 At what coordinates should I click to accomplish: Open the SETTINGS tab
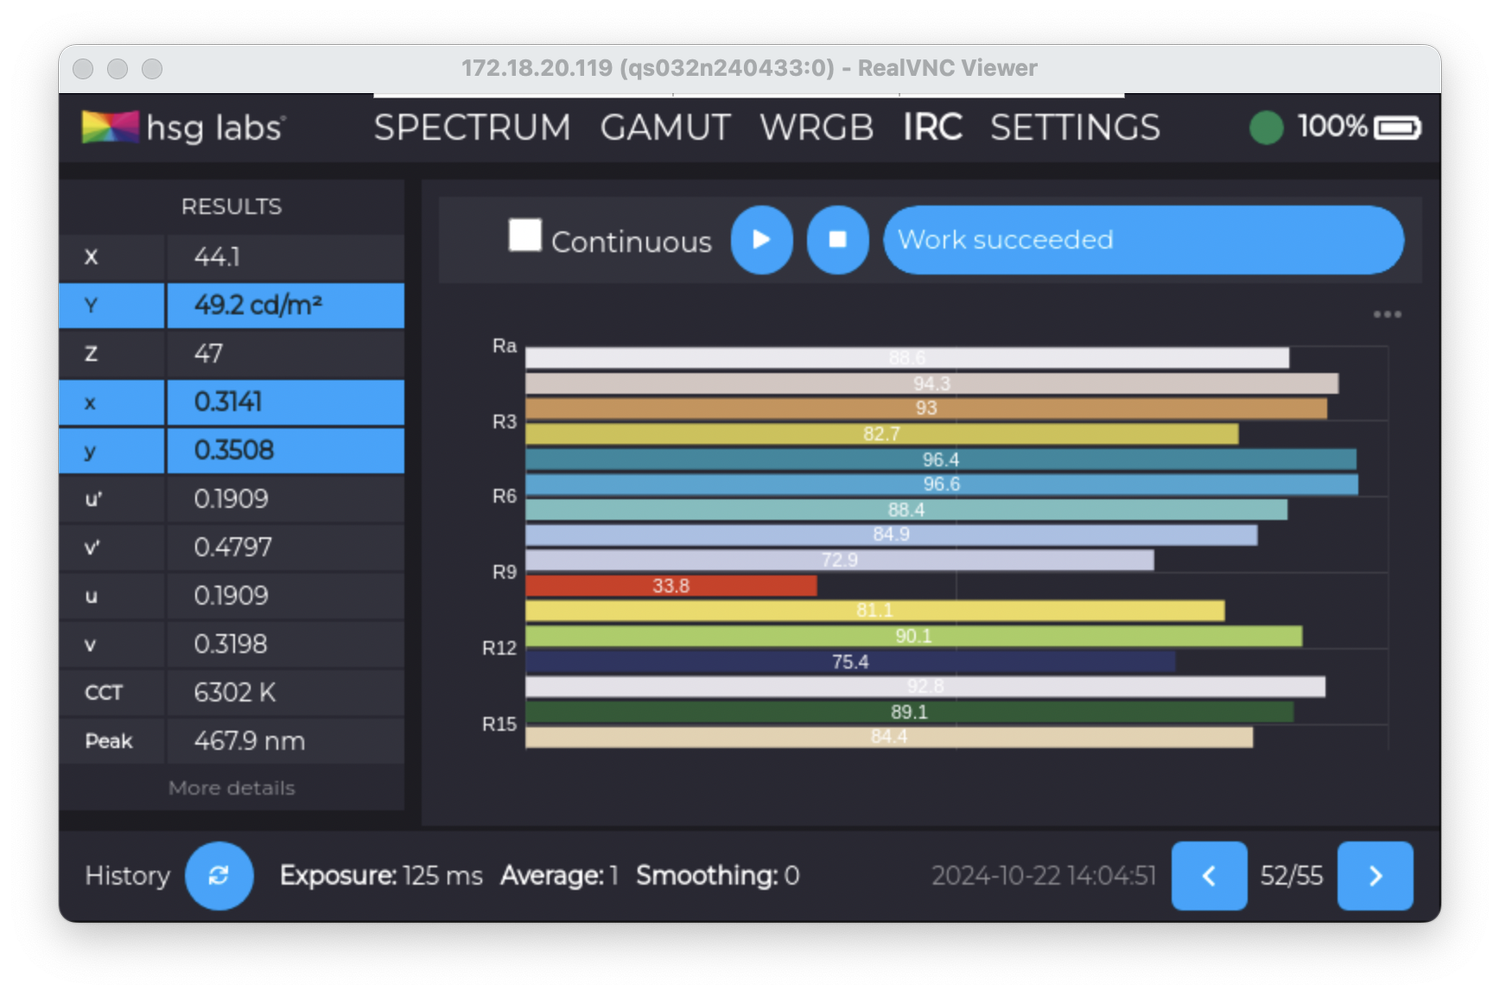pos(1075,127)
